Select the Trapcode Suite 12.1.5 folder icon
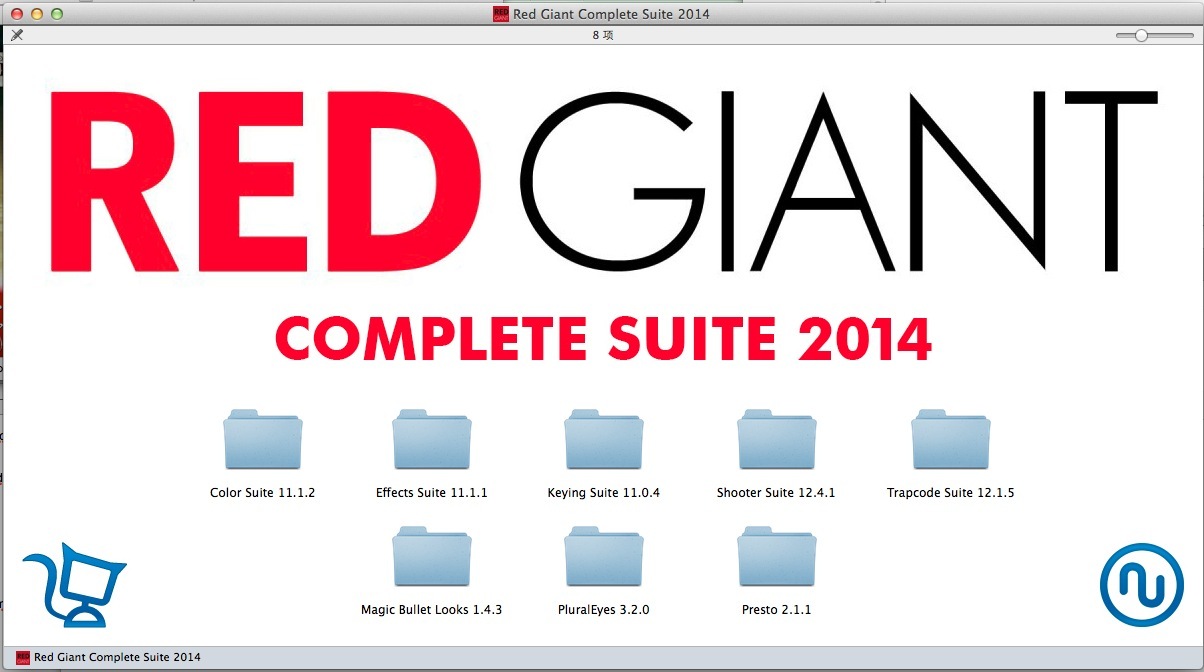 [x=950, y=440]
